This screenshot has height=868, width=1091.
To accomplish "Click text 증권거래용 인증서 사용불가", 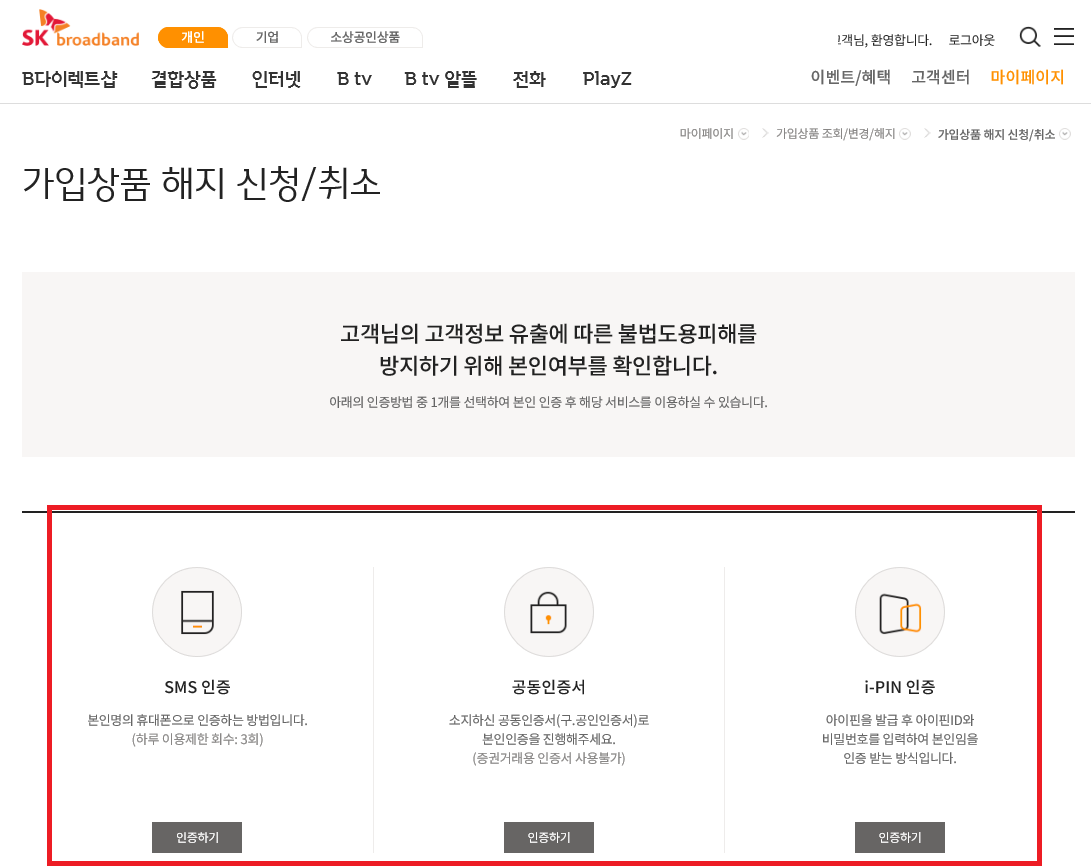I will [x=548, y=758].
